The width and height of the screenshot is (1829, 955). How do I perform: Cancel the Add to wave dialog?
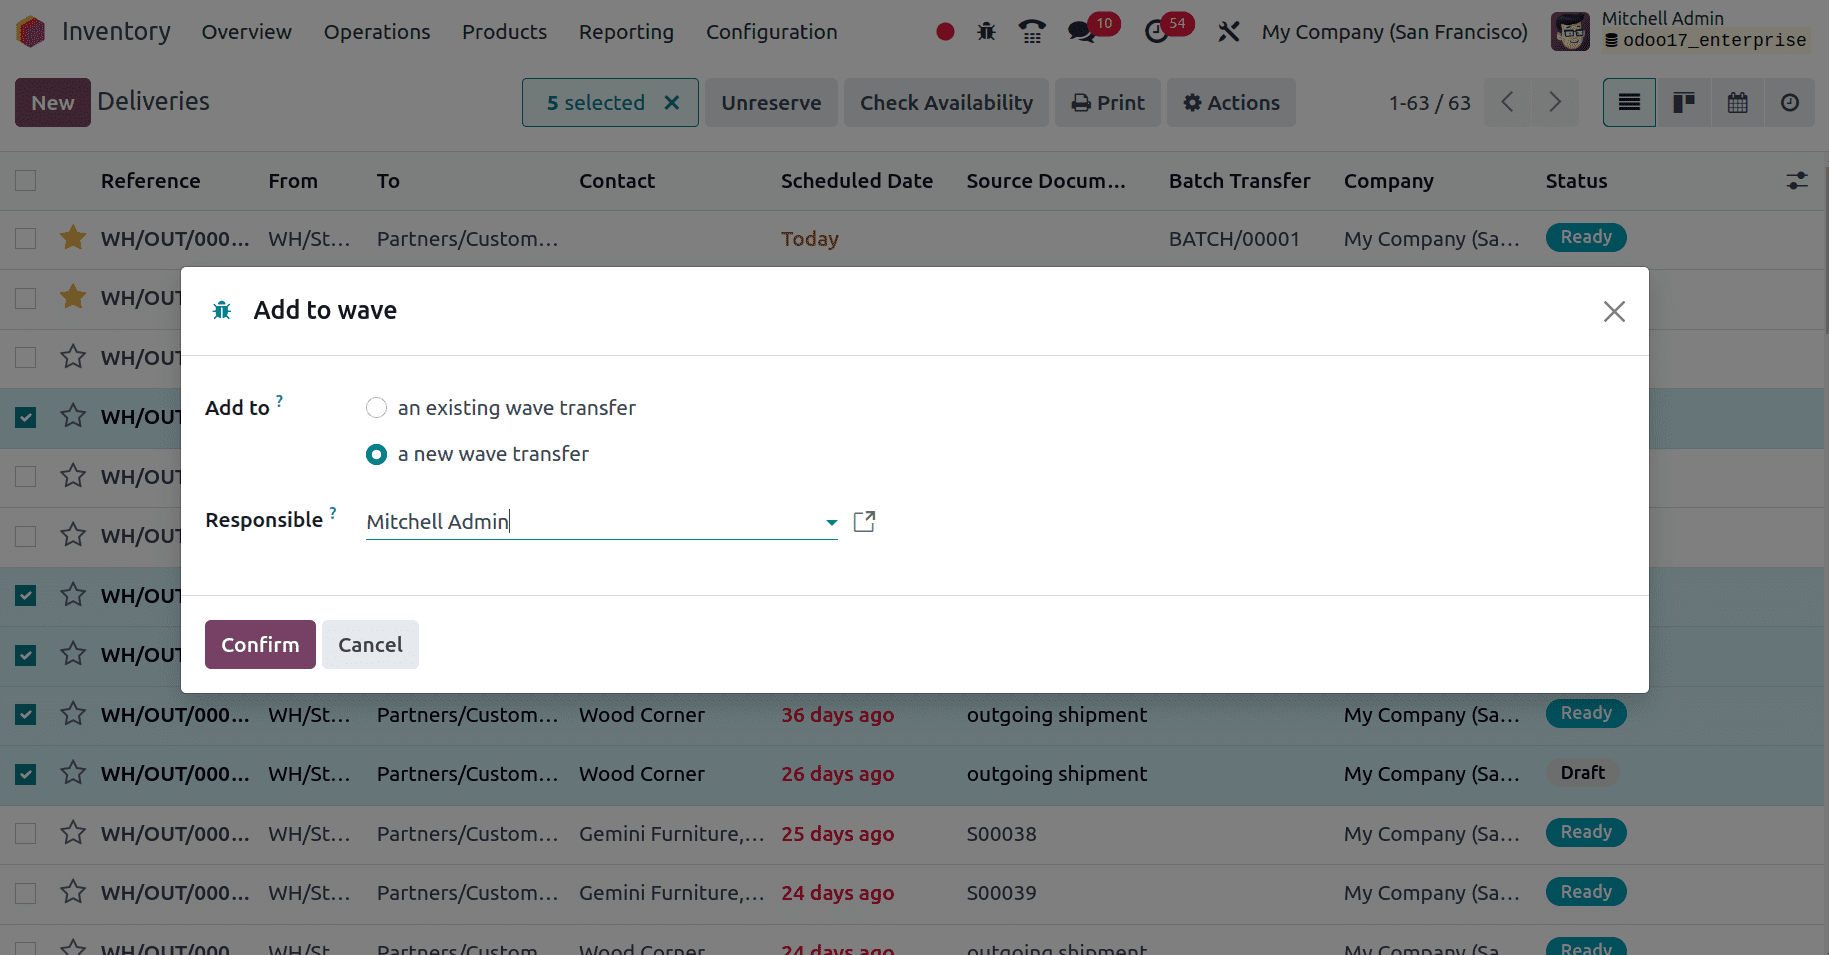(370, 645)
